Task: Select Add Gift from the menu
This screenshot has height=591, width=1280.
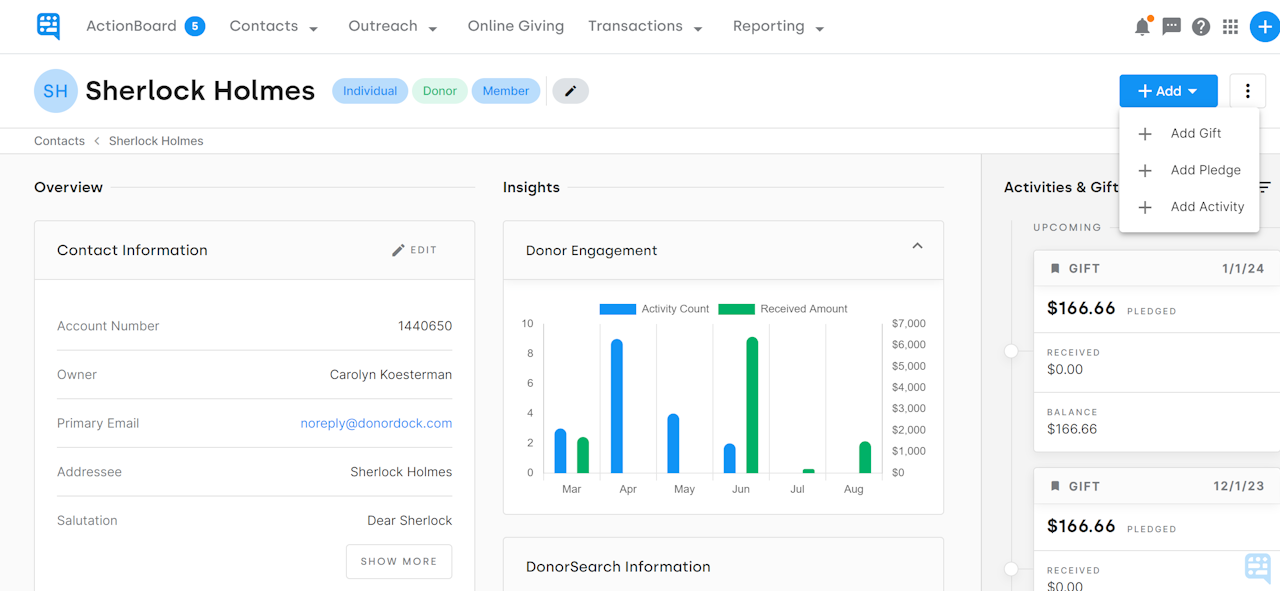Action: (x=1195, y=133)
